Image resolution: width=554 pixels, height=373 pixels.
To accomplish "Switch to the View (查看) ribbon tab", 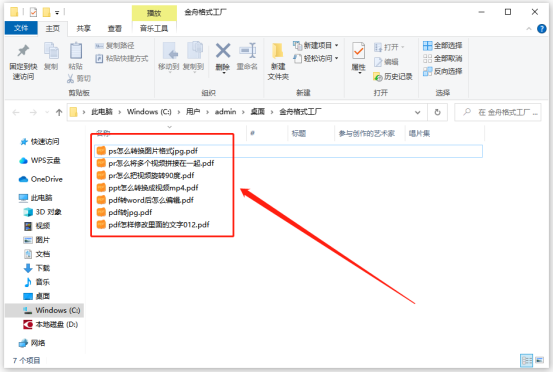I will [x=114, y=29].
